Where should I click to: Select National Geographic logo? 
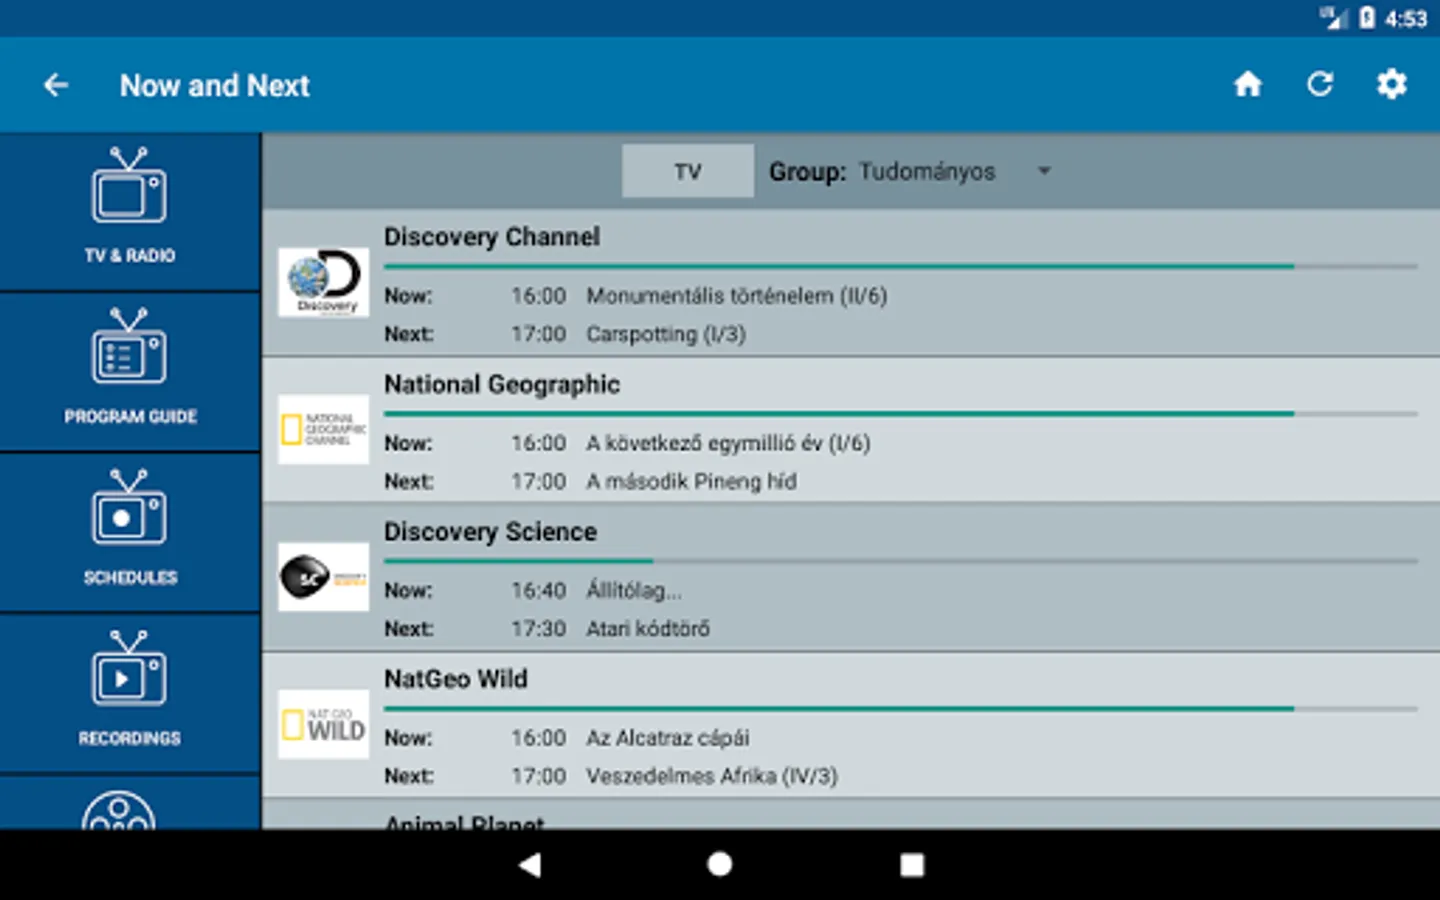[x=323, y=429]
